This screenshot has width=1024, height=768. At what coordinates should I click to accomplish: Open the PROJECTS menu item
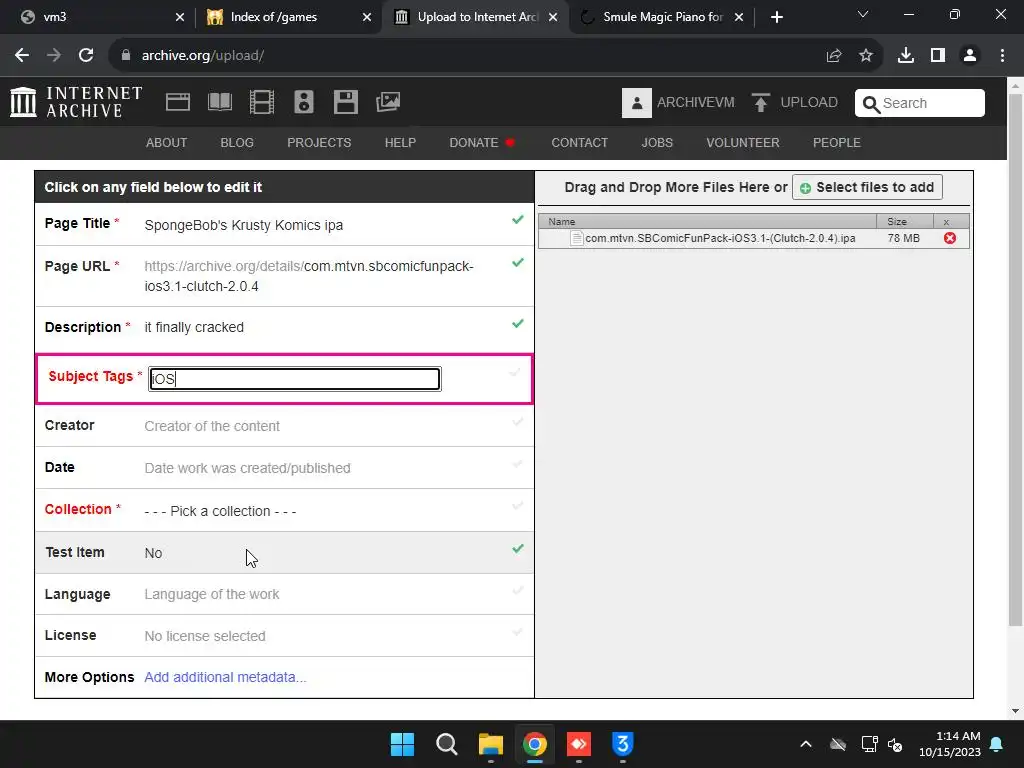click(x=319, y=142)
